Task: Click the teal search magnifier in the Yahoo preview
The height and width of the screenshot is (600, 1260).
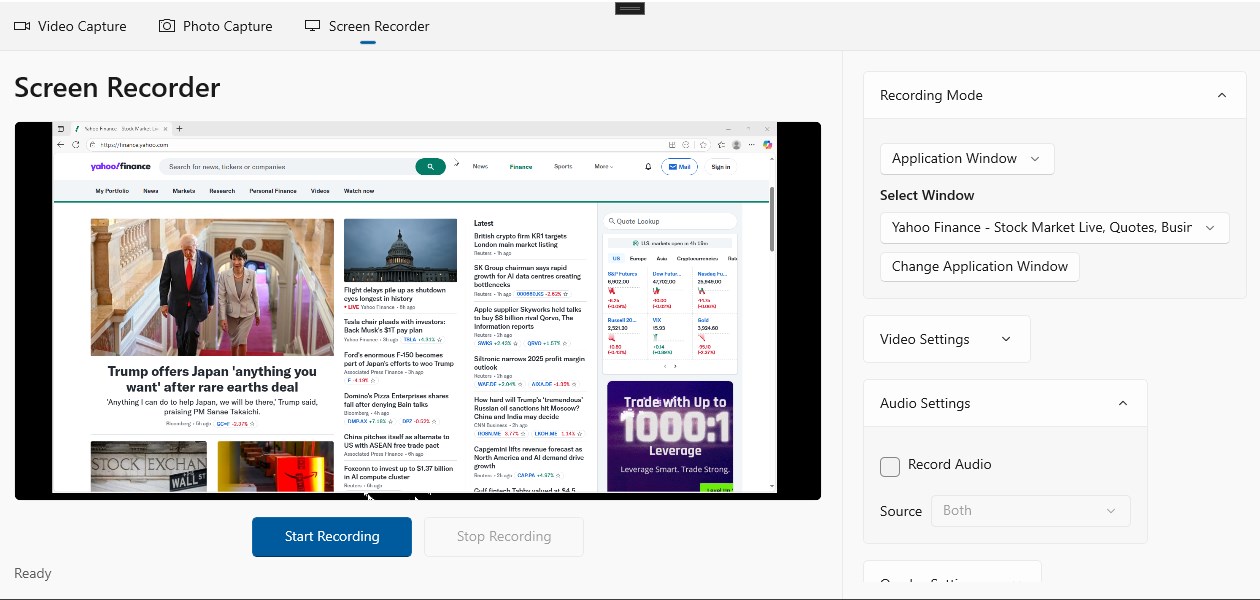Action: pos(430,166)
